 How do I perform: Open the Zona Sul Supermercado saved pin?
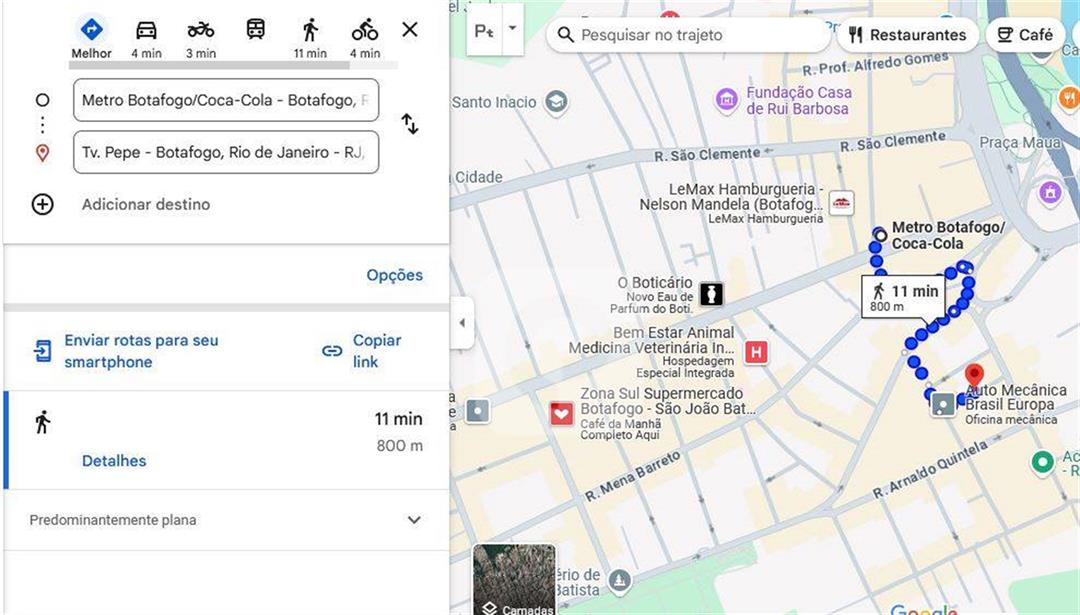tap(561, 414)
